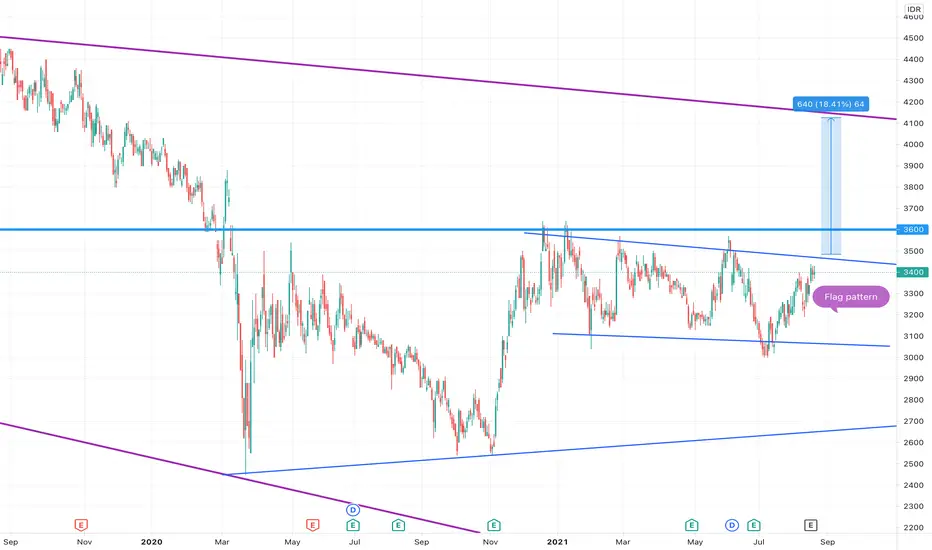Open the blue dividend marker before Jul 2021
The width and height of the screenshot is (932, 550).
732,525
